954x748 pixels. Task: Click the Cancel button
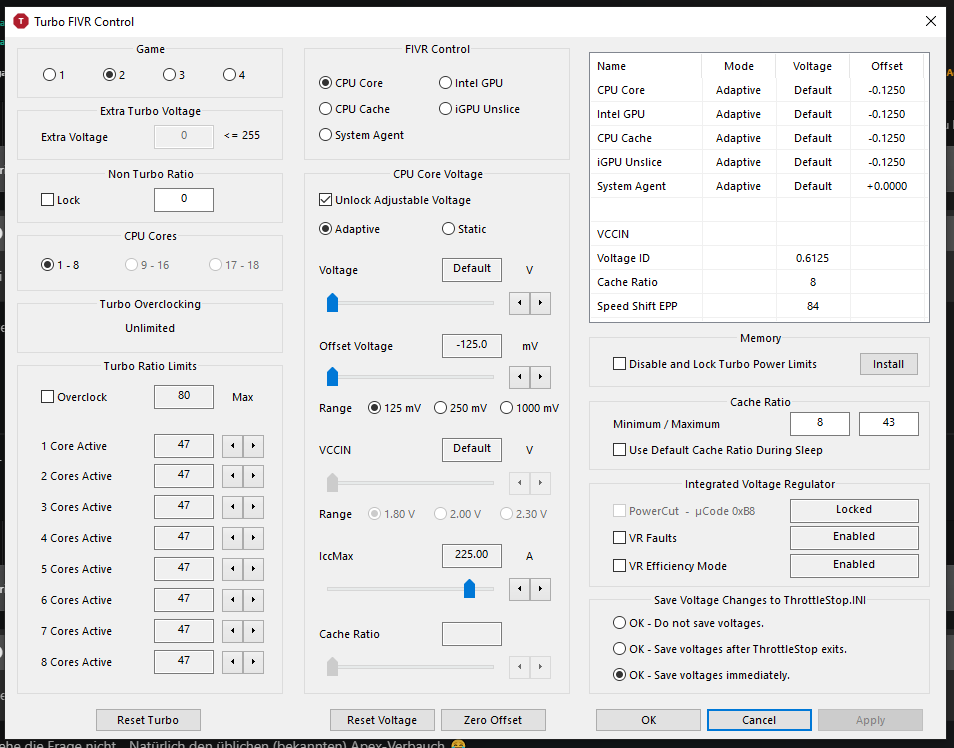tap(759, 720)
